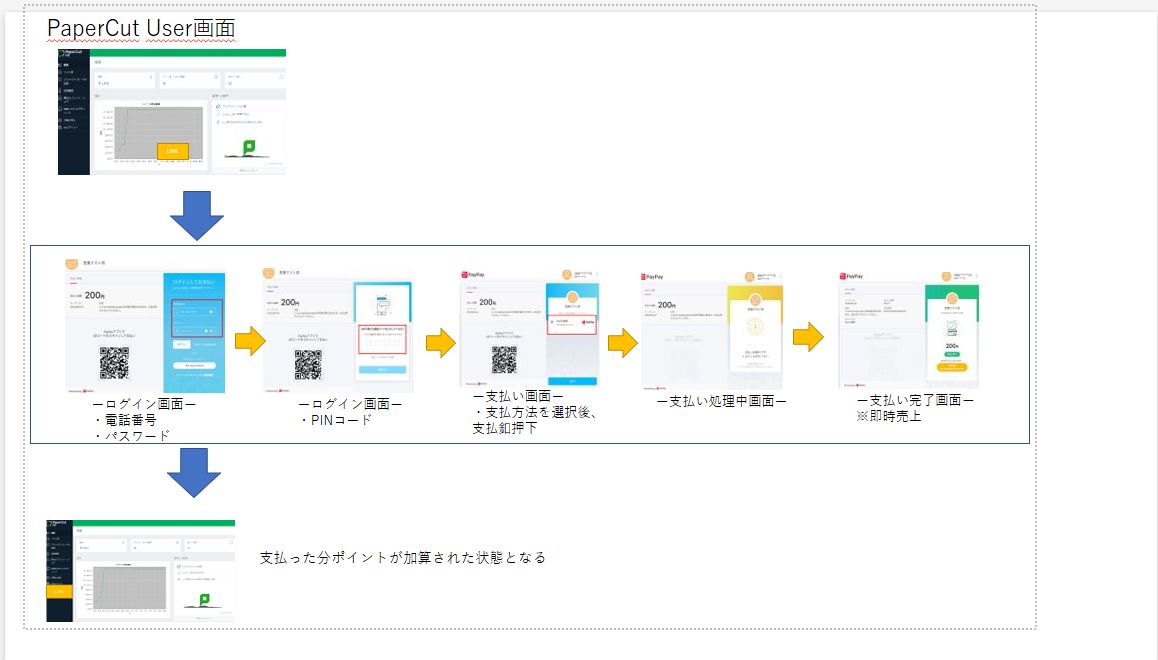Open the payment complete screen thumbnail
Viewport: 1158px width, 660px height.
pyautogui.click(x=908, y=329)
